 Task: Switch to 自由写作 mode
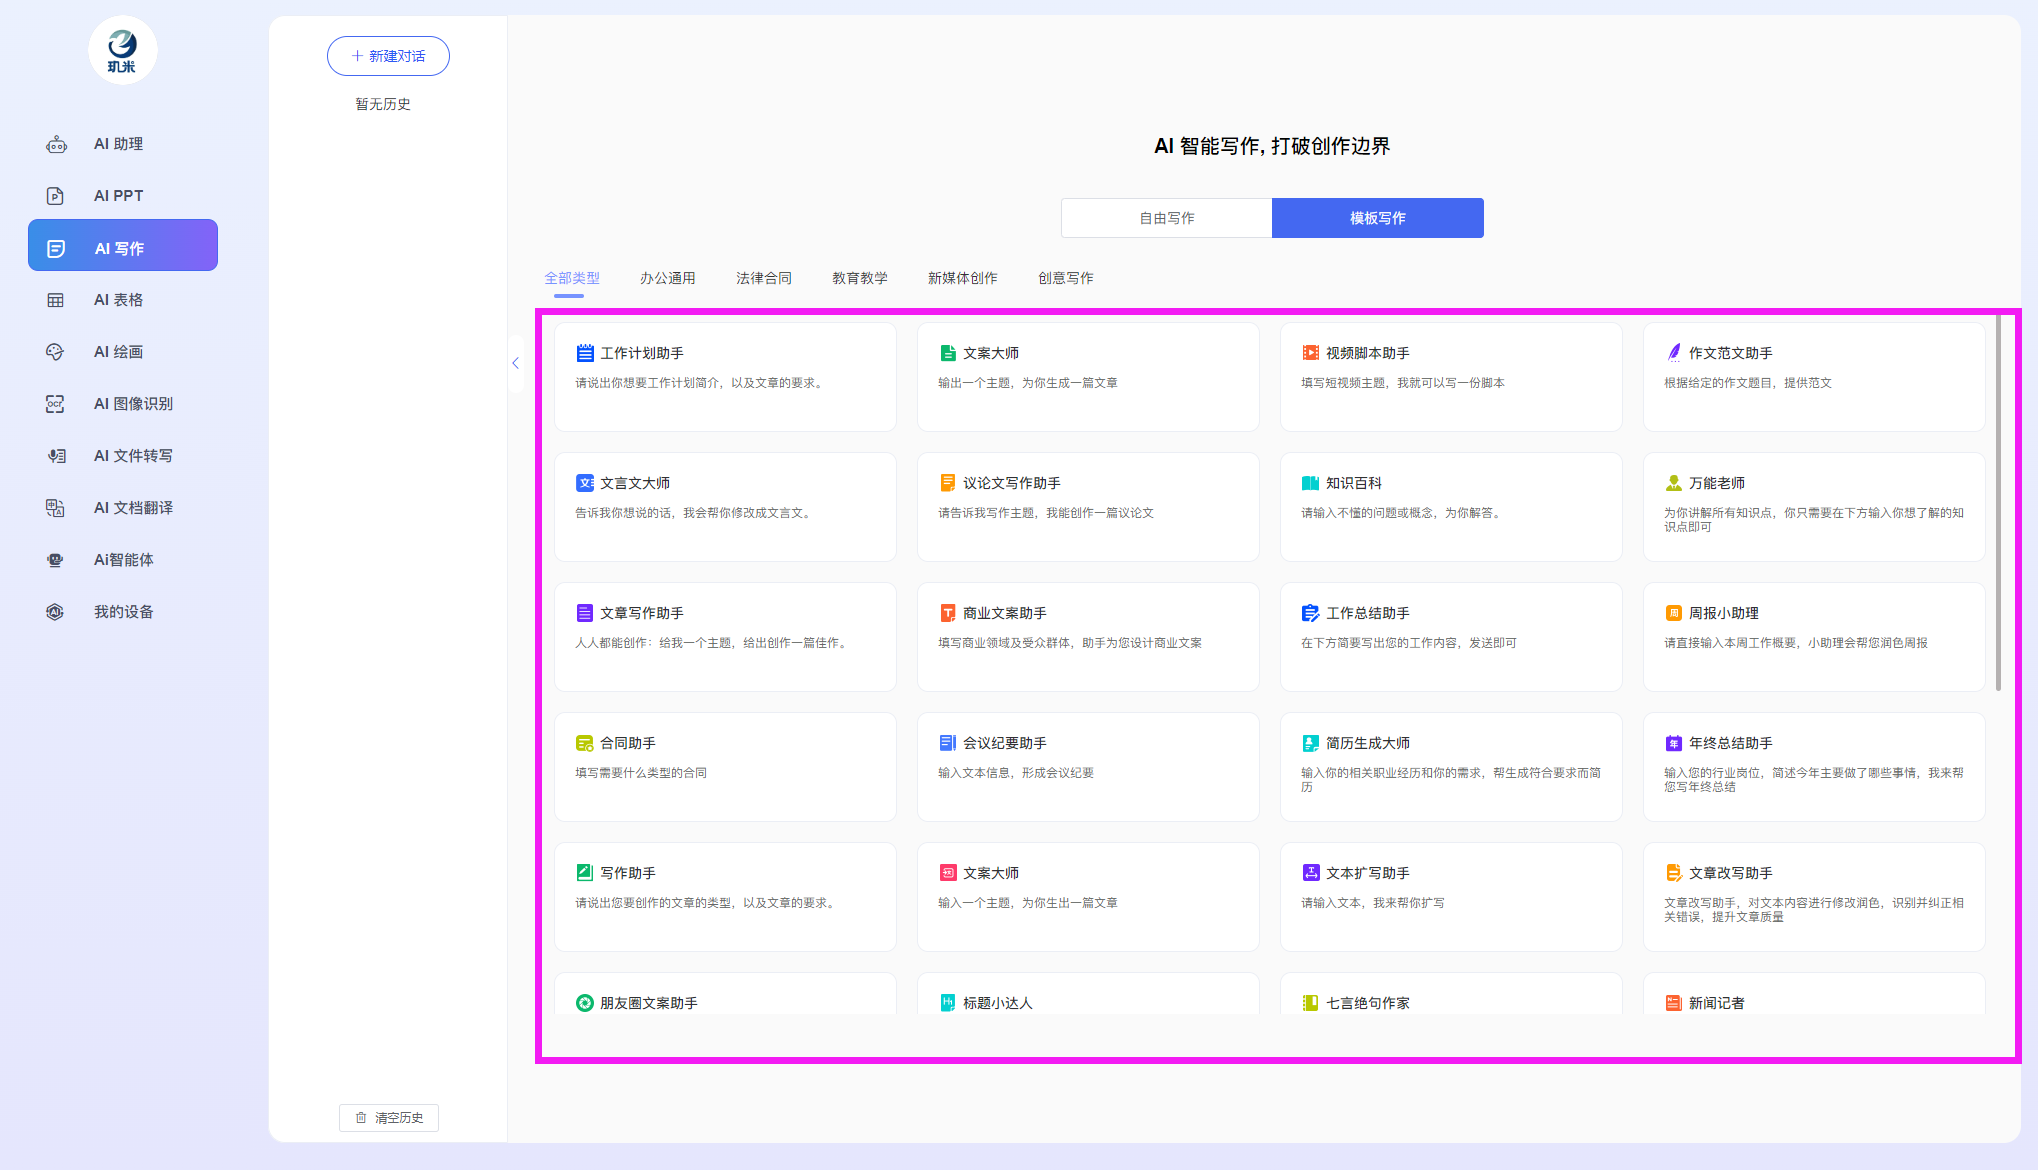pos(1166,218)
